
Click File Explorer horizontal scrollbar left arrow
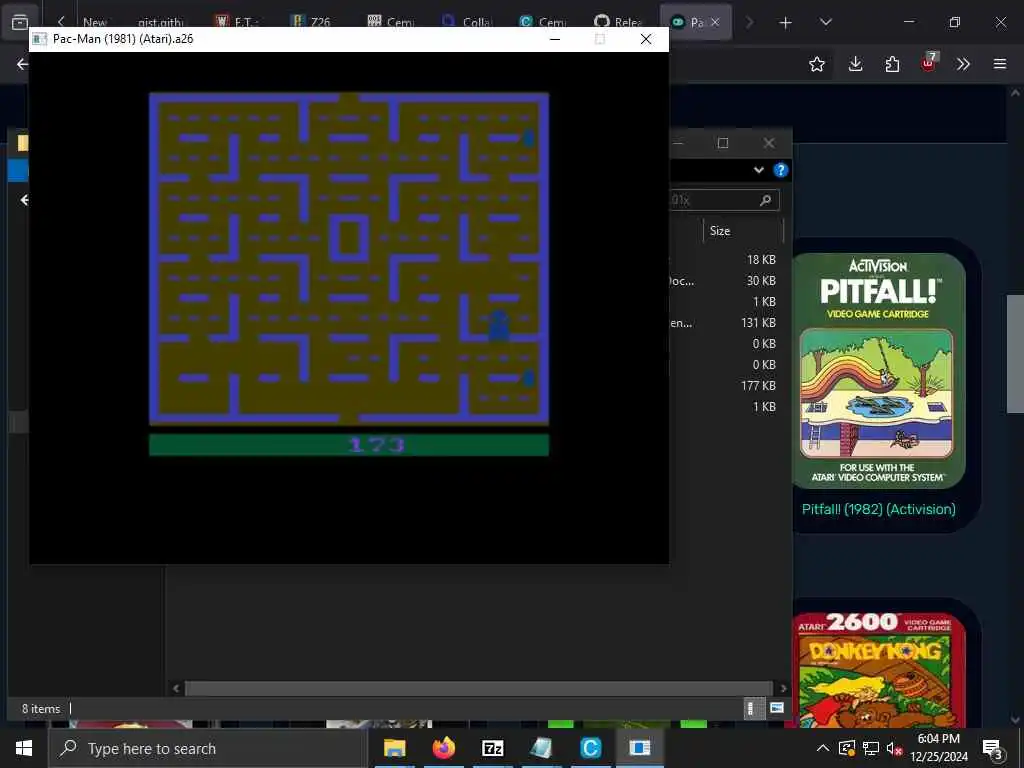pos(176,688)
